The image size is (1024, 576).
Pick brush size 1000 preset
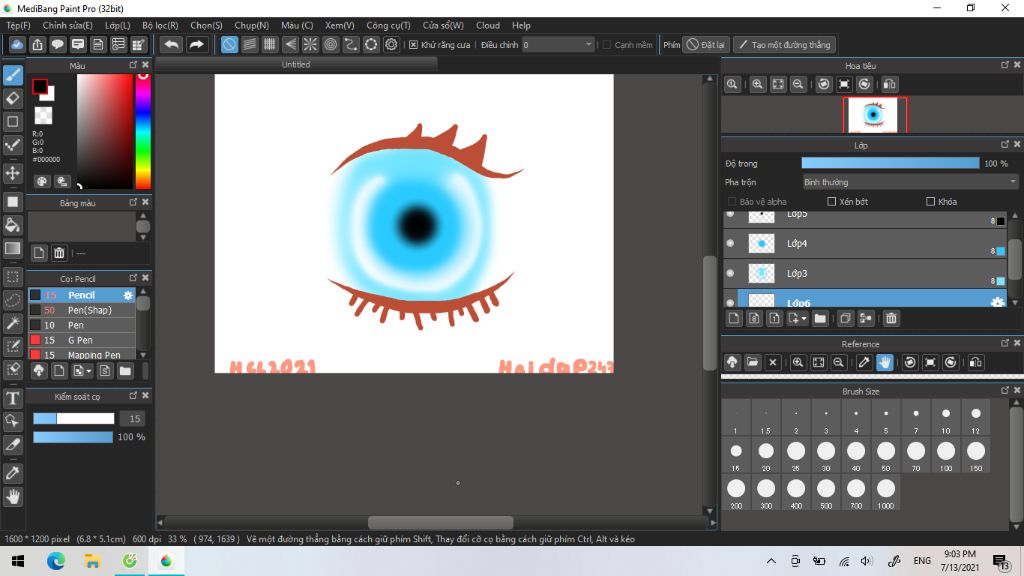coord(886,492)
